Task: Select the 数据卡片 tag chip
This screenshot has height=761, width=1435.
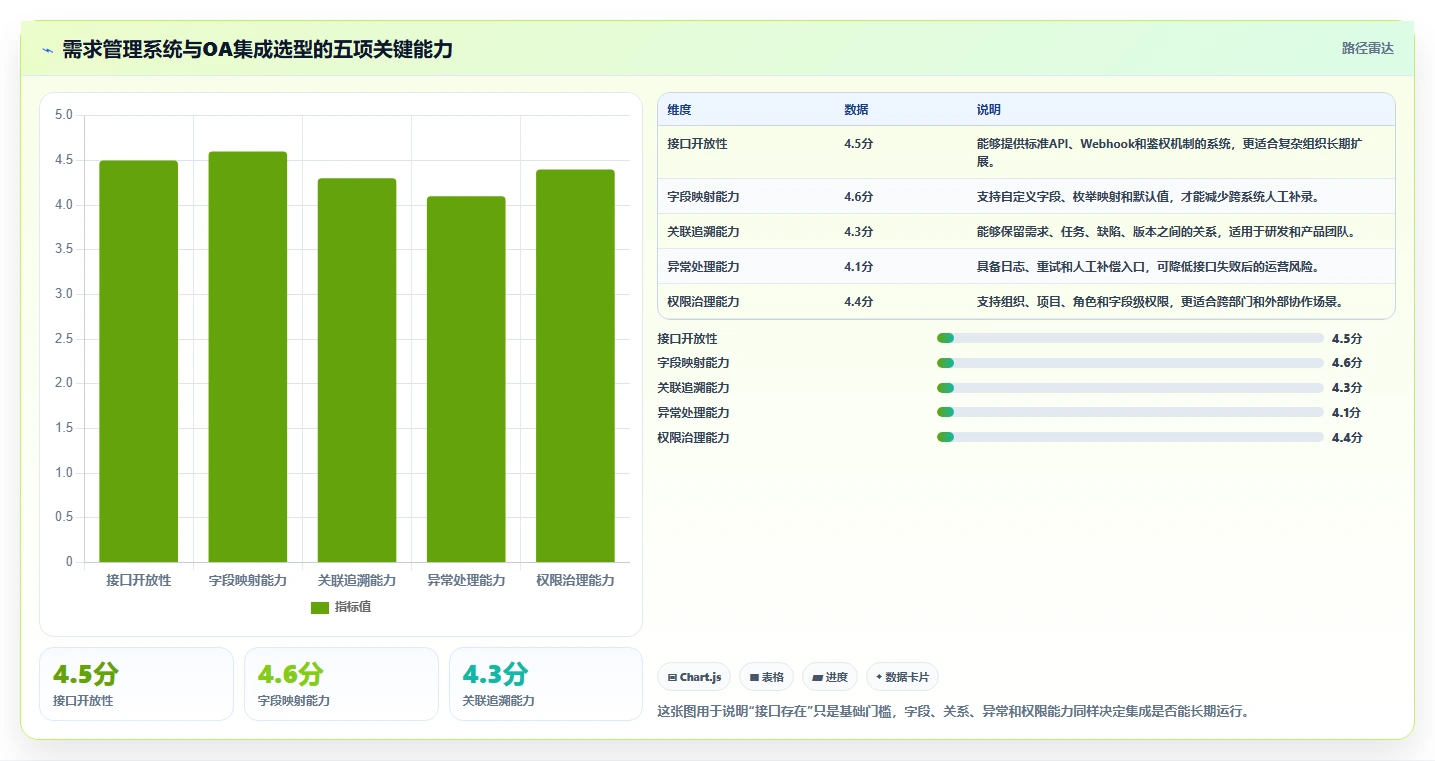Action: pos(902,677)
